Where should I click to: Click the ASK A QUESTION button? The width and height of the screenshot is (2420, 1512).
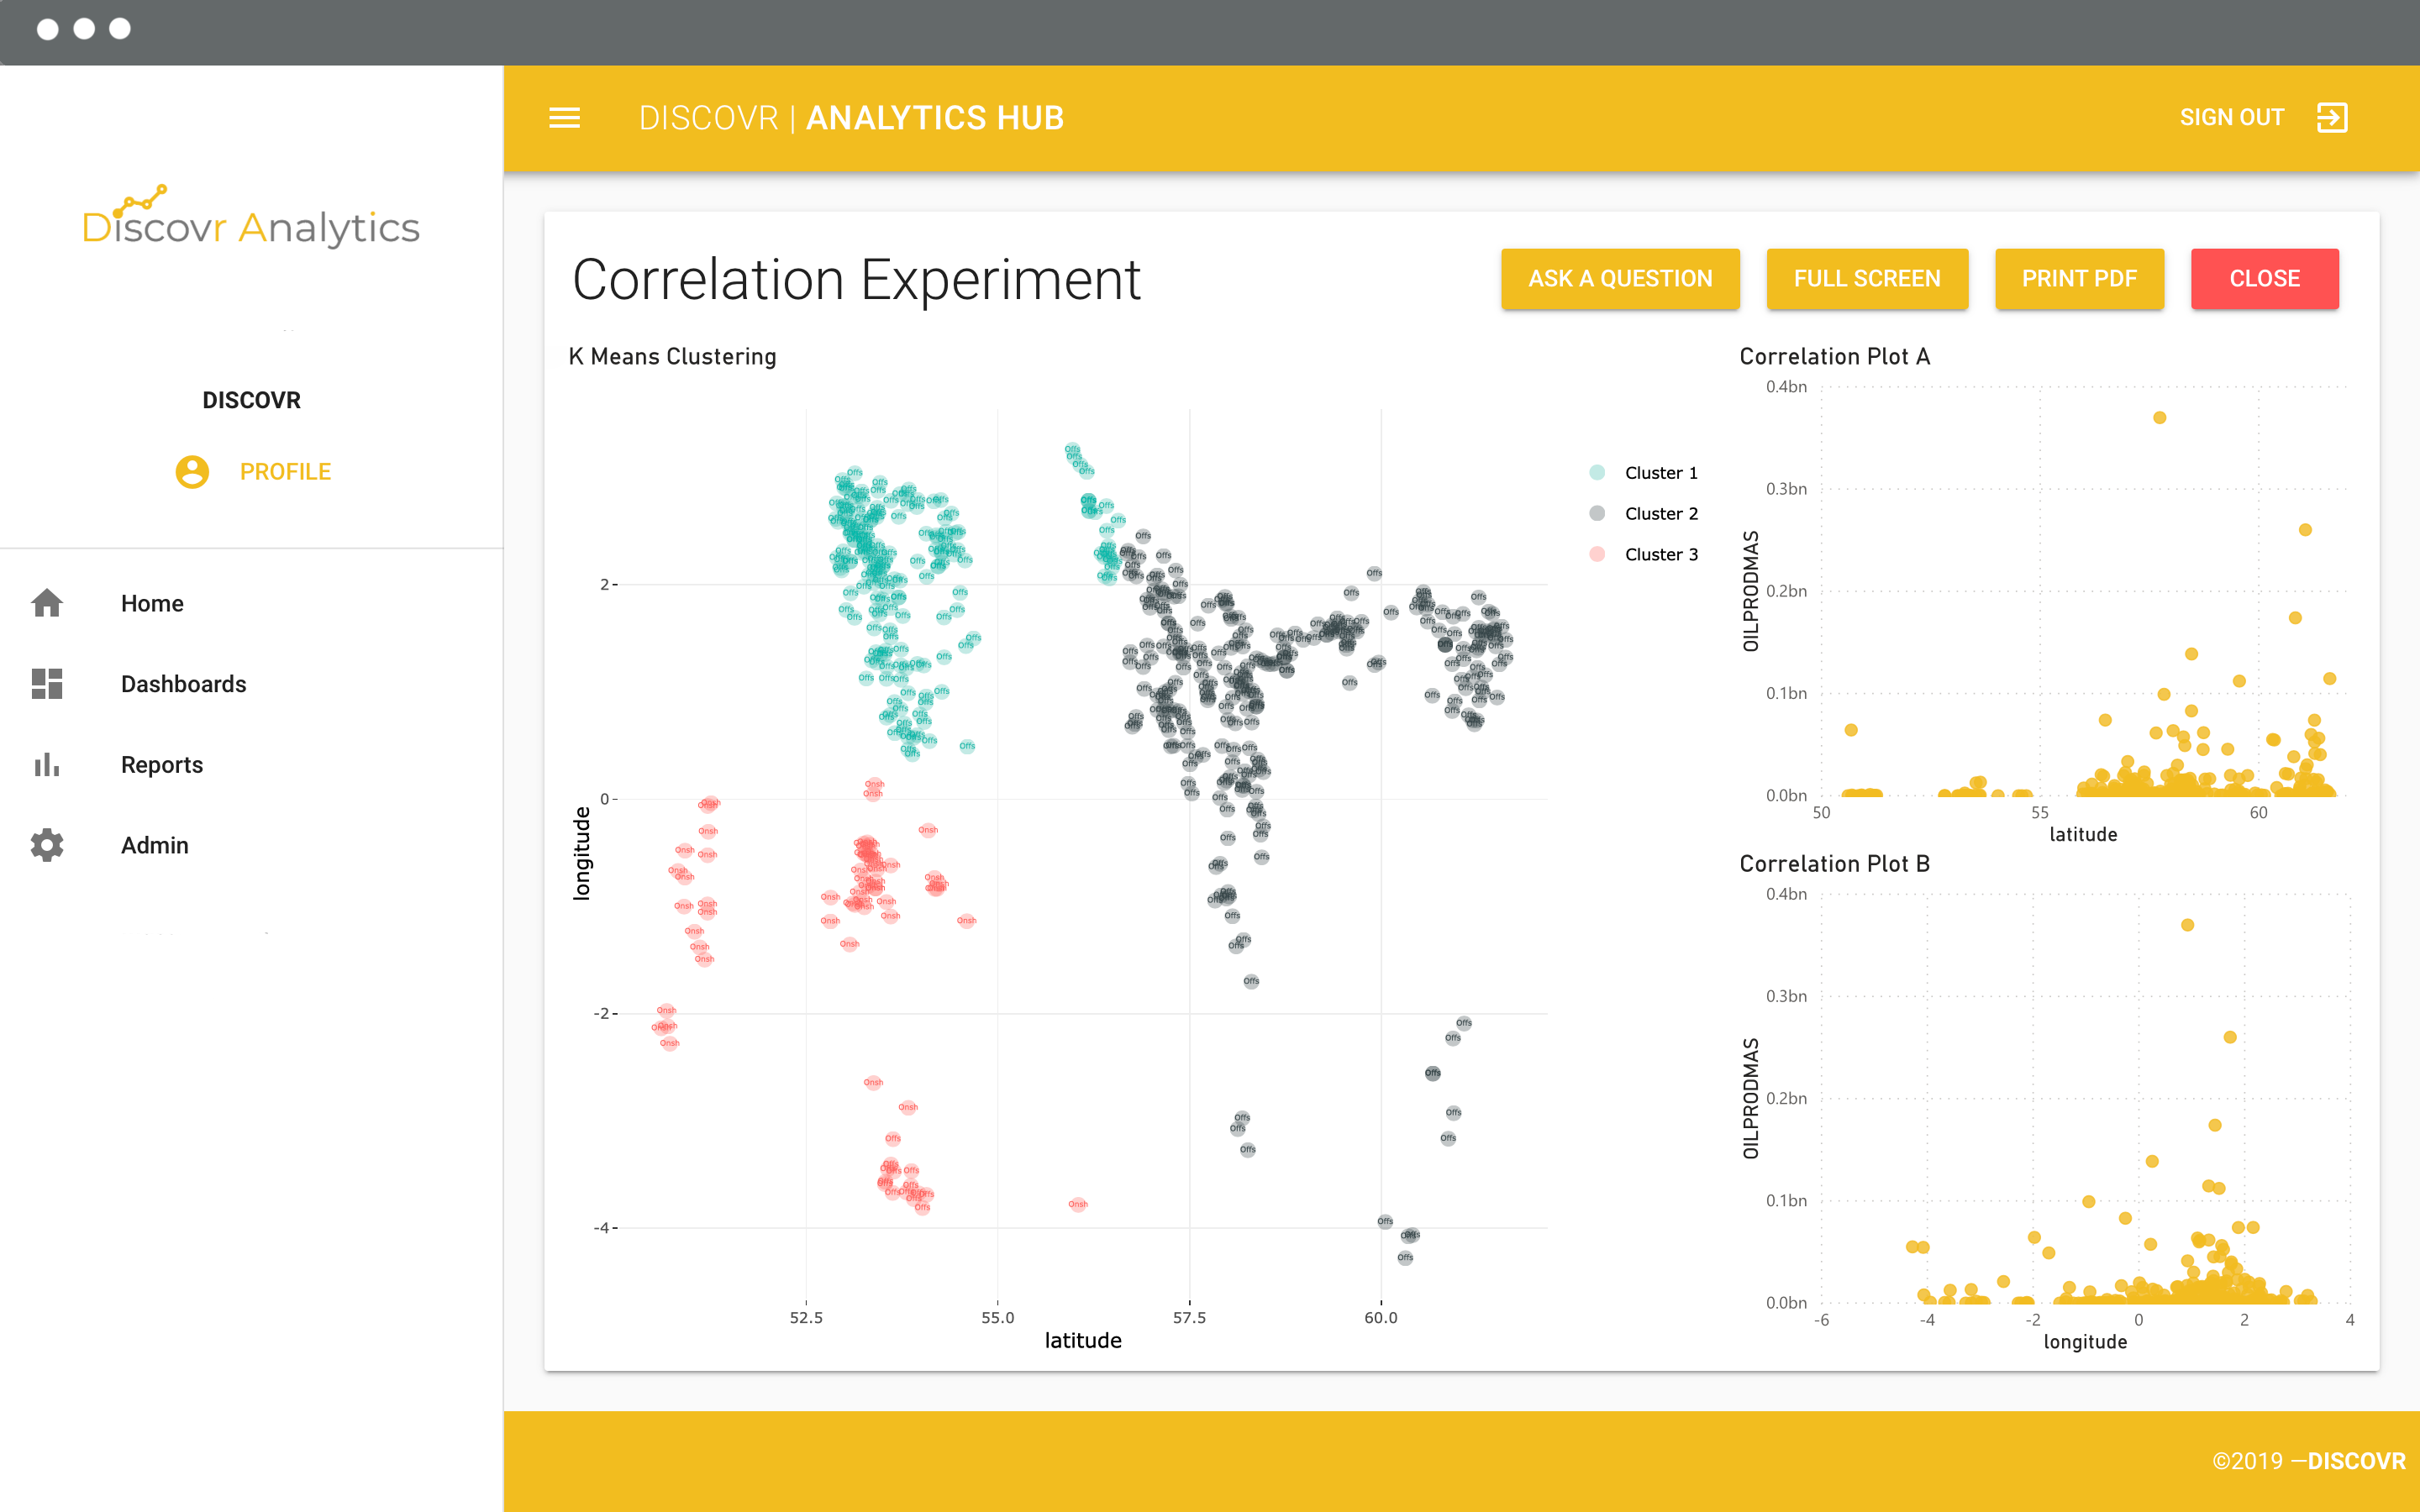pyautogui.click(x=1620, y=279)
